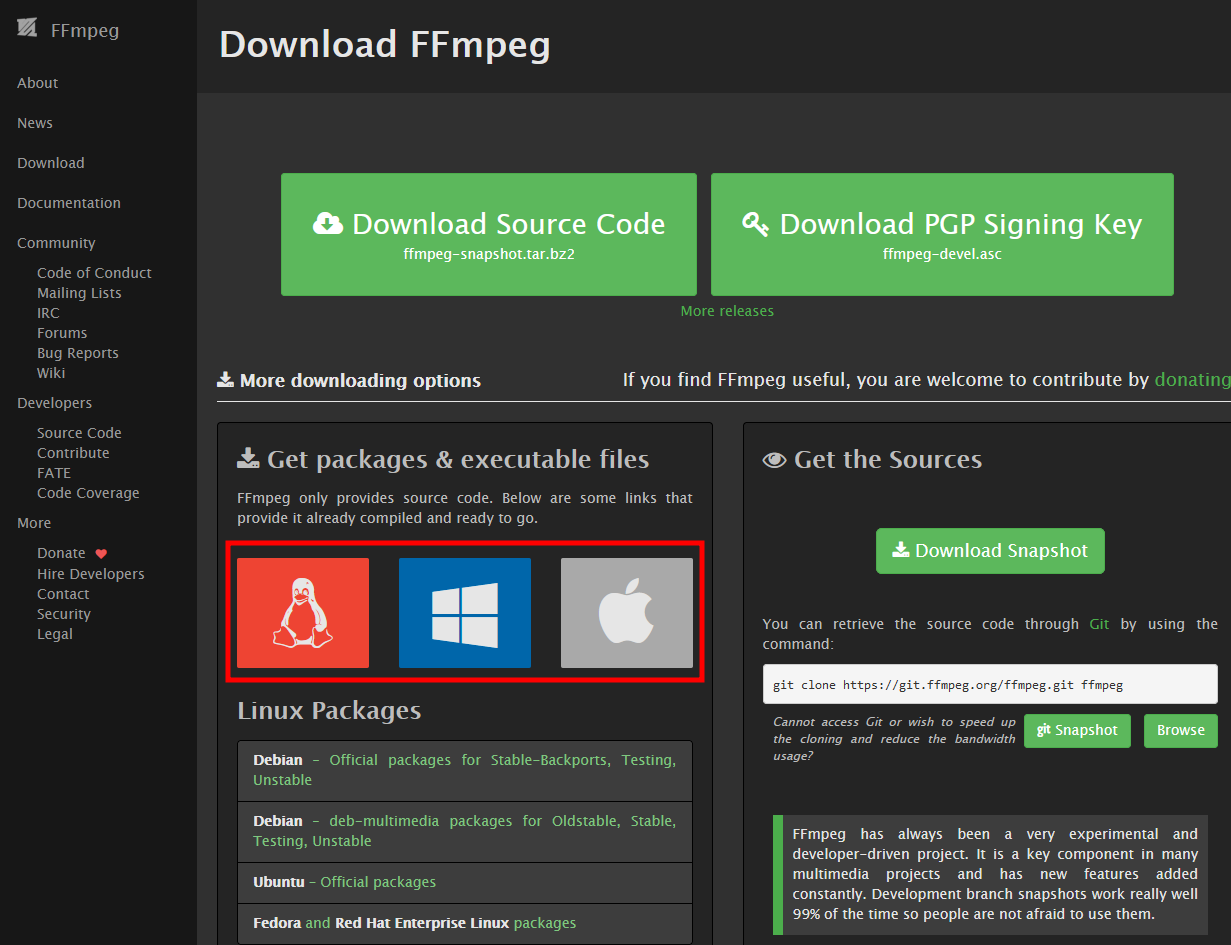1231x945 pixels.
Task: Open Contact link in sidebar
Action: (63, 594)
